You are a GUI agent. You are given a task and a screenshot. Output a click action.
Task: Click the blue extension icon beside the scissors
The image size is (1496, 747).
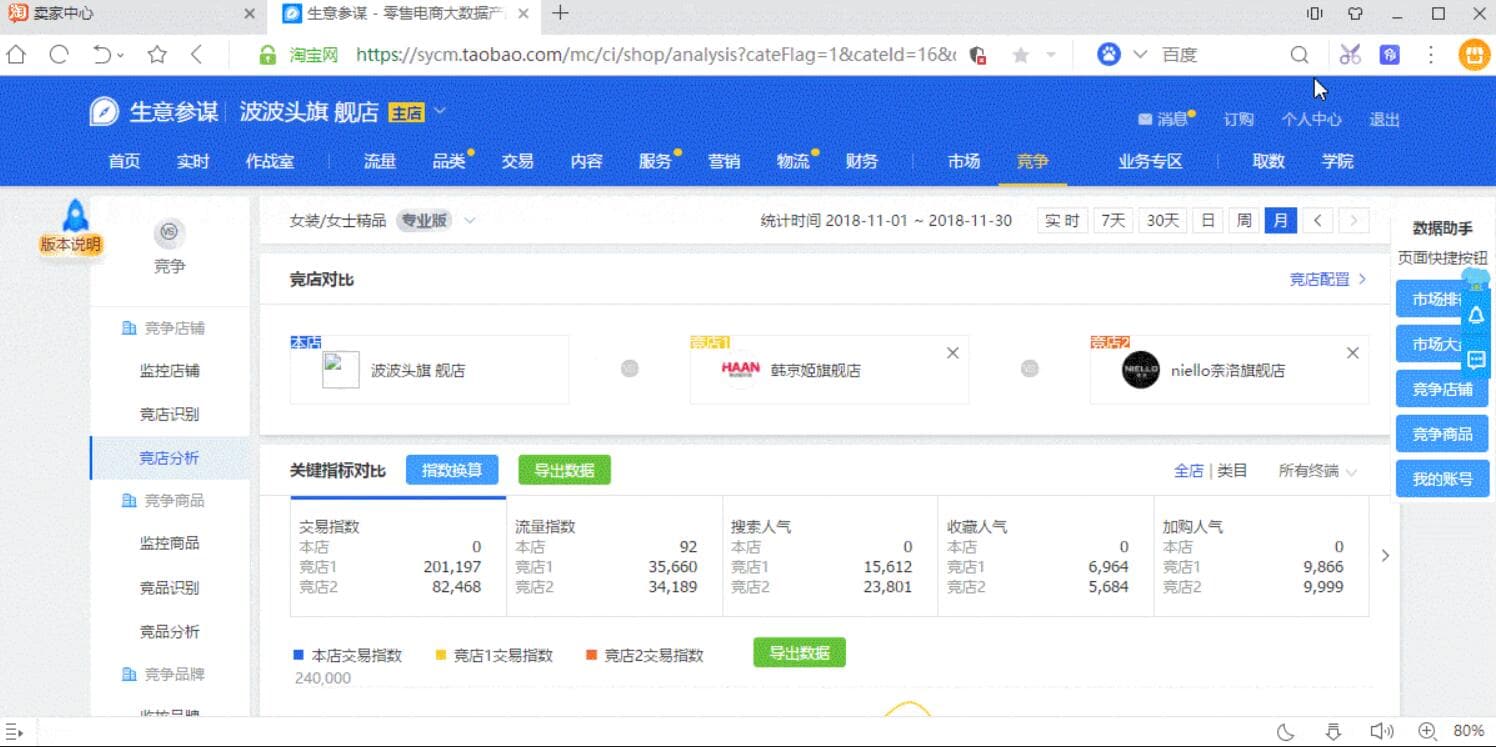[x=1389, y=55]
